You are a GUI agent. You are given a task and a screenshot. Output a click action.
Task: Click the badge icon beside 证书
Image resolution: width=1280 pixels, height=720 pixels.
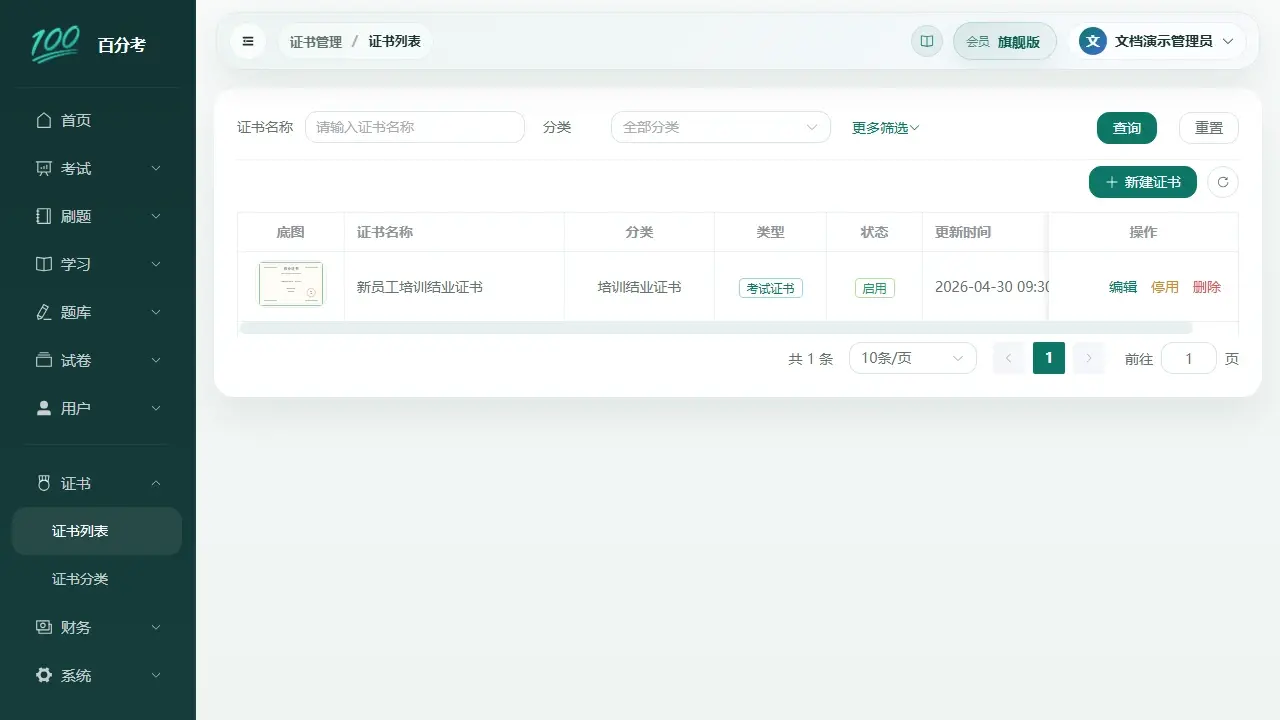43,483
